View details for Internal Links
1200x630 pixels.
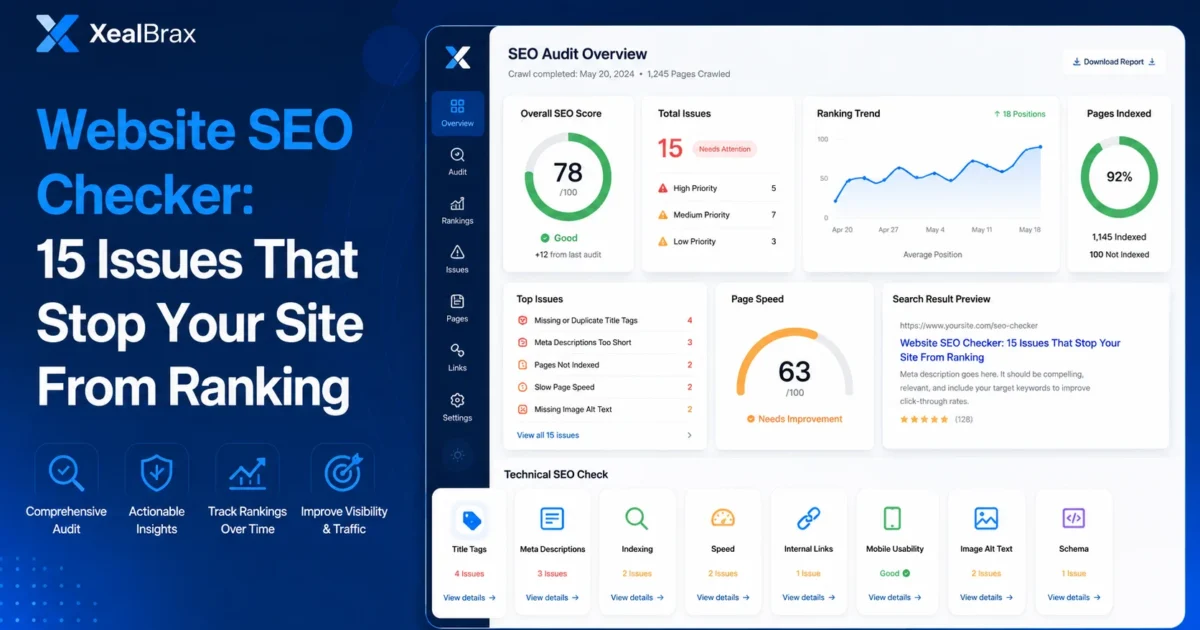[x=809, y=598]
